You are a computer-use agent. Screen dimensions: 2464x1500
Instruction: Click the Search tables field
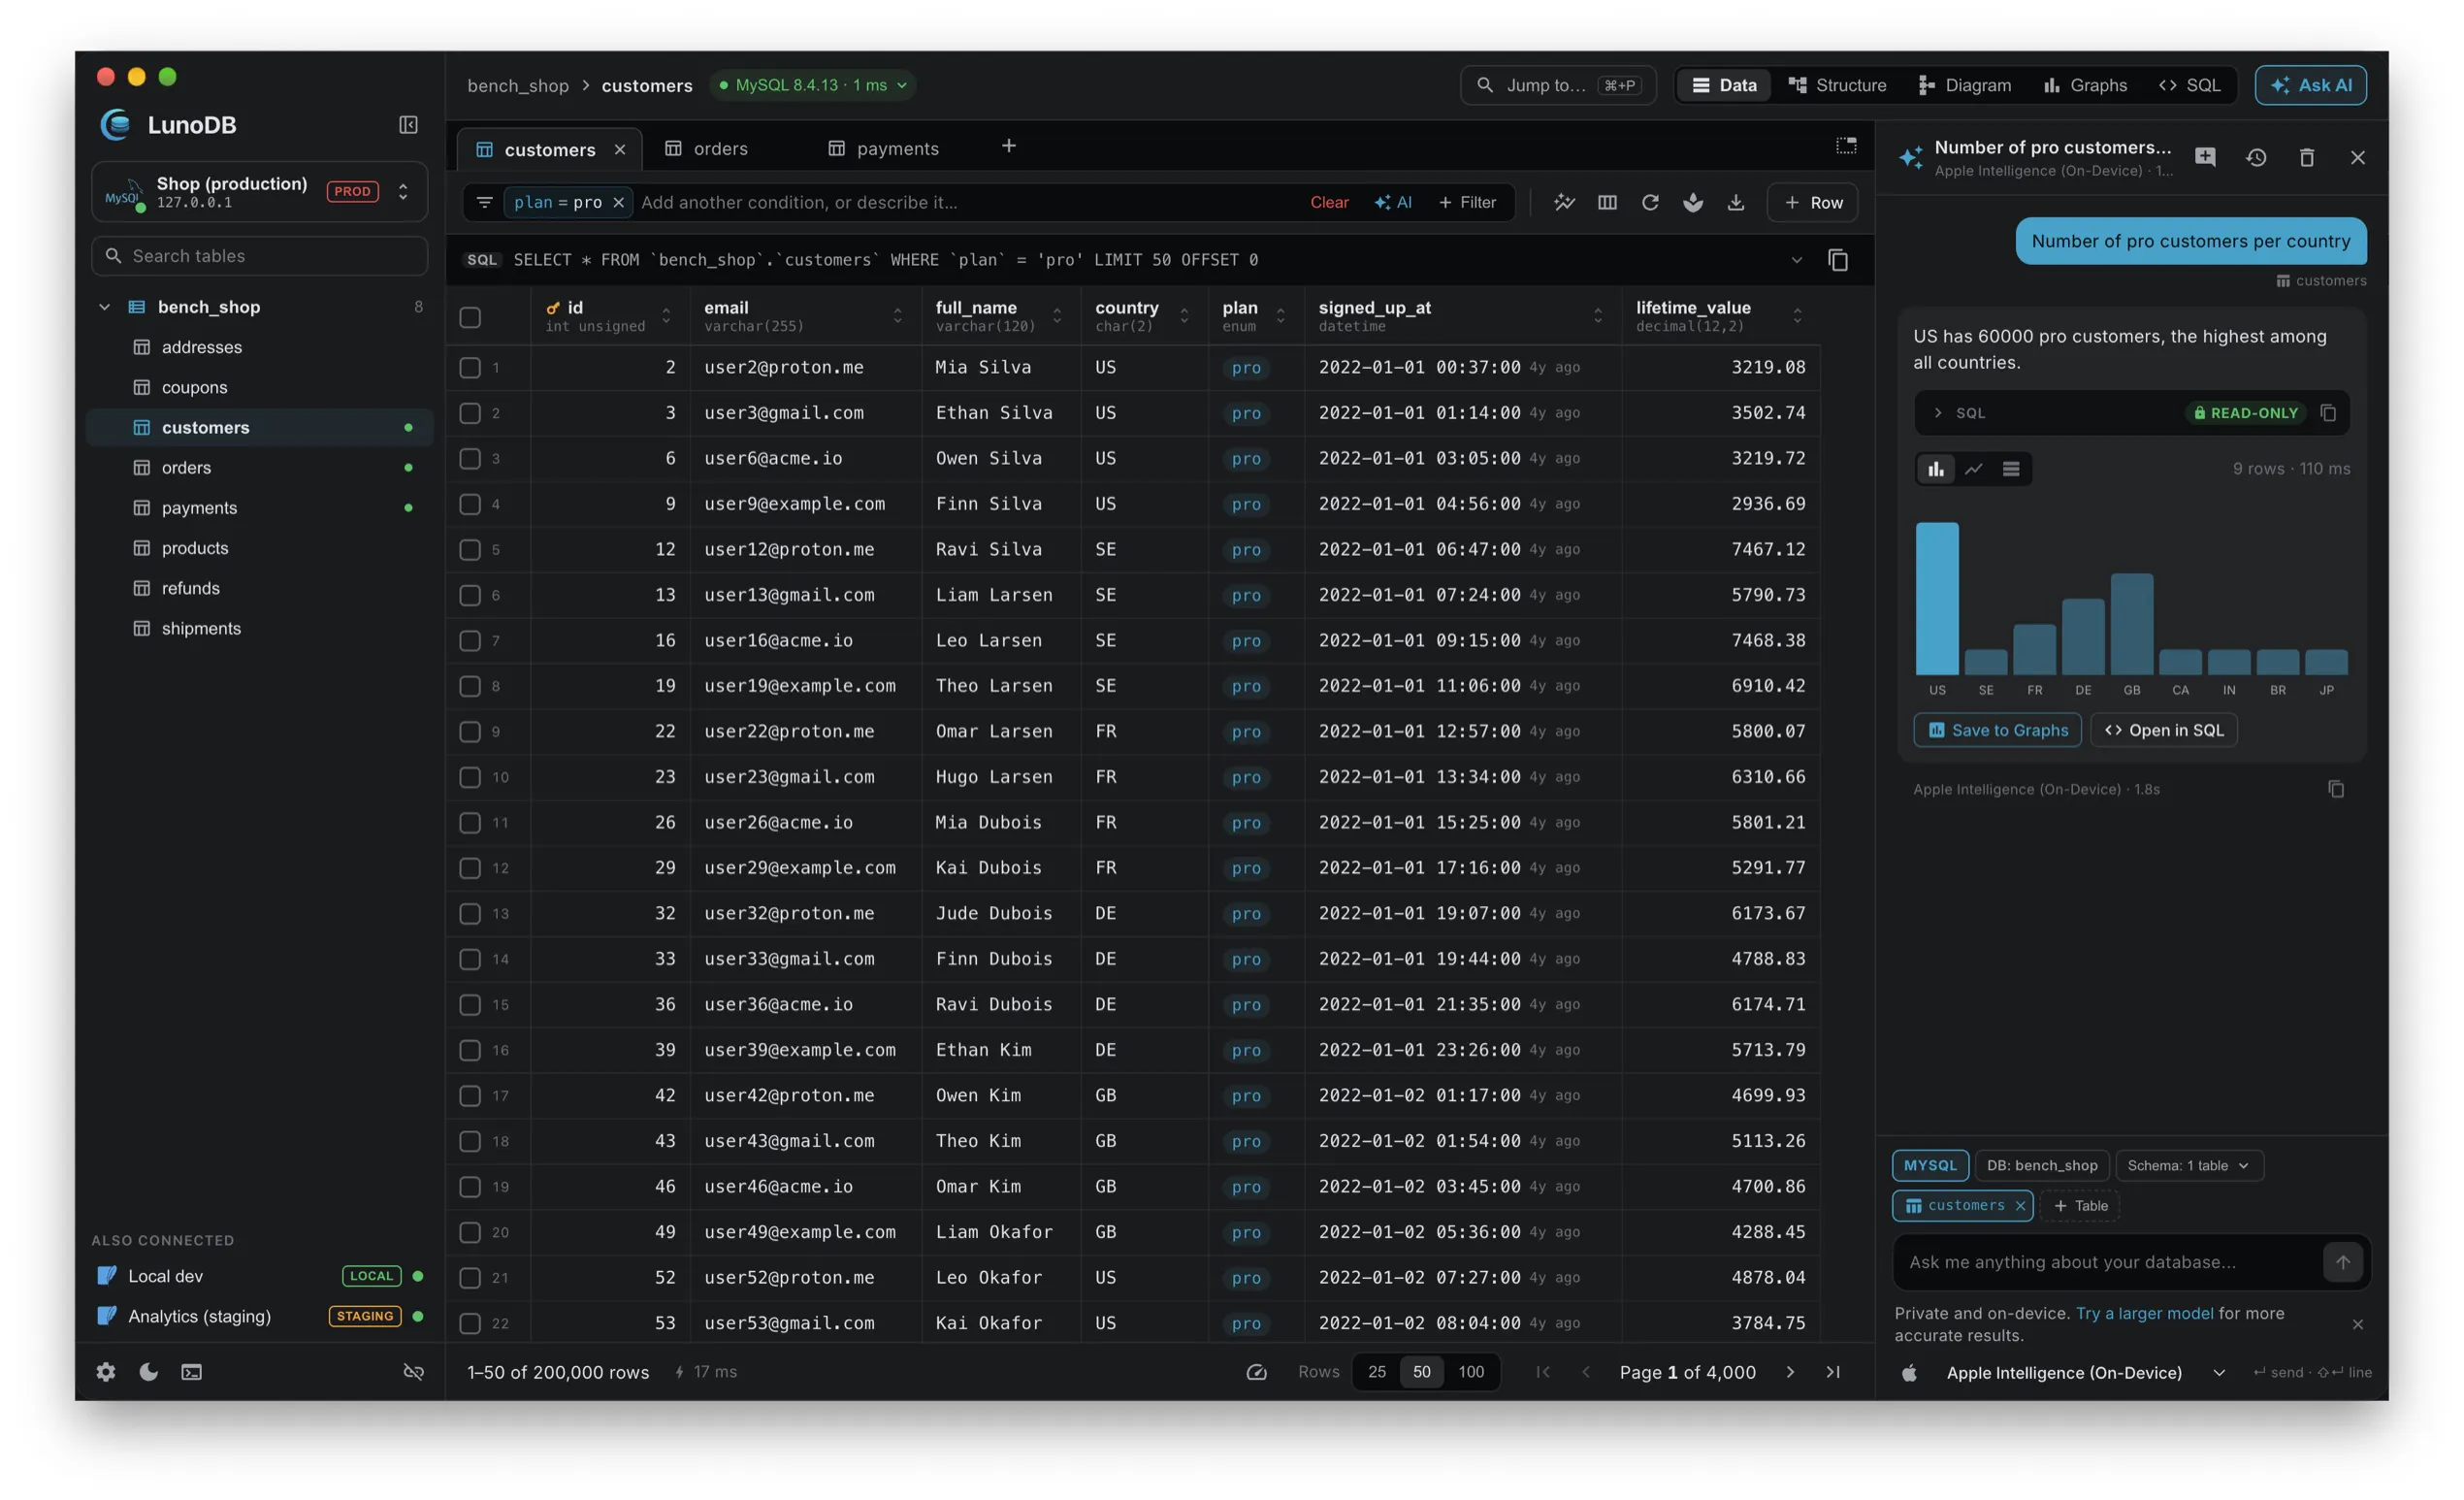pos(260,256)
